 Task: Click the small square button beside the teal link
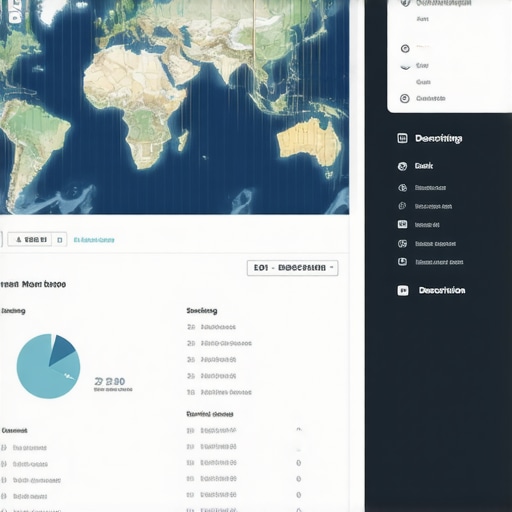pos(60,240)
